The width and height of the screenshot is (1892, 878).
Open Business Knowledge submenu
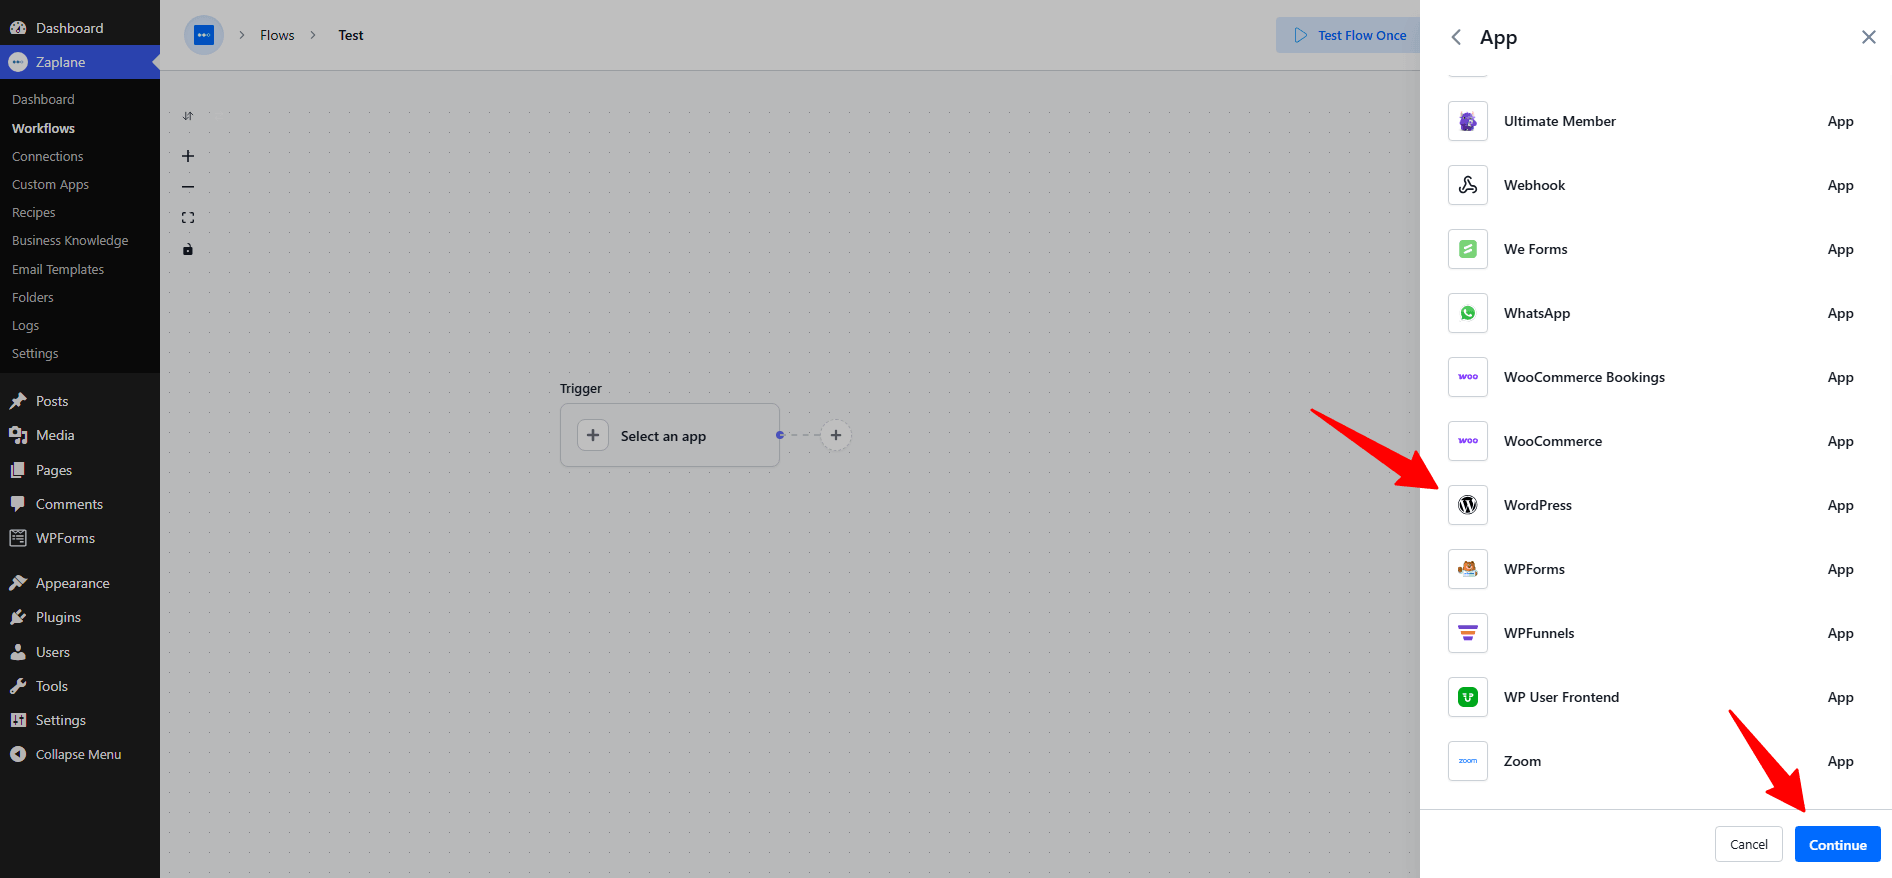(x=70, y=240)
